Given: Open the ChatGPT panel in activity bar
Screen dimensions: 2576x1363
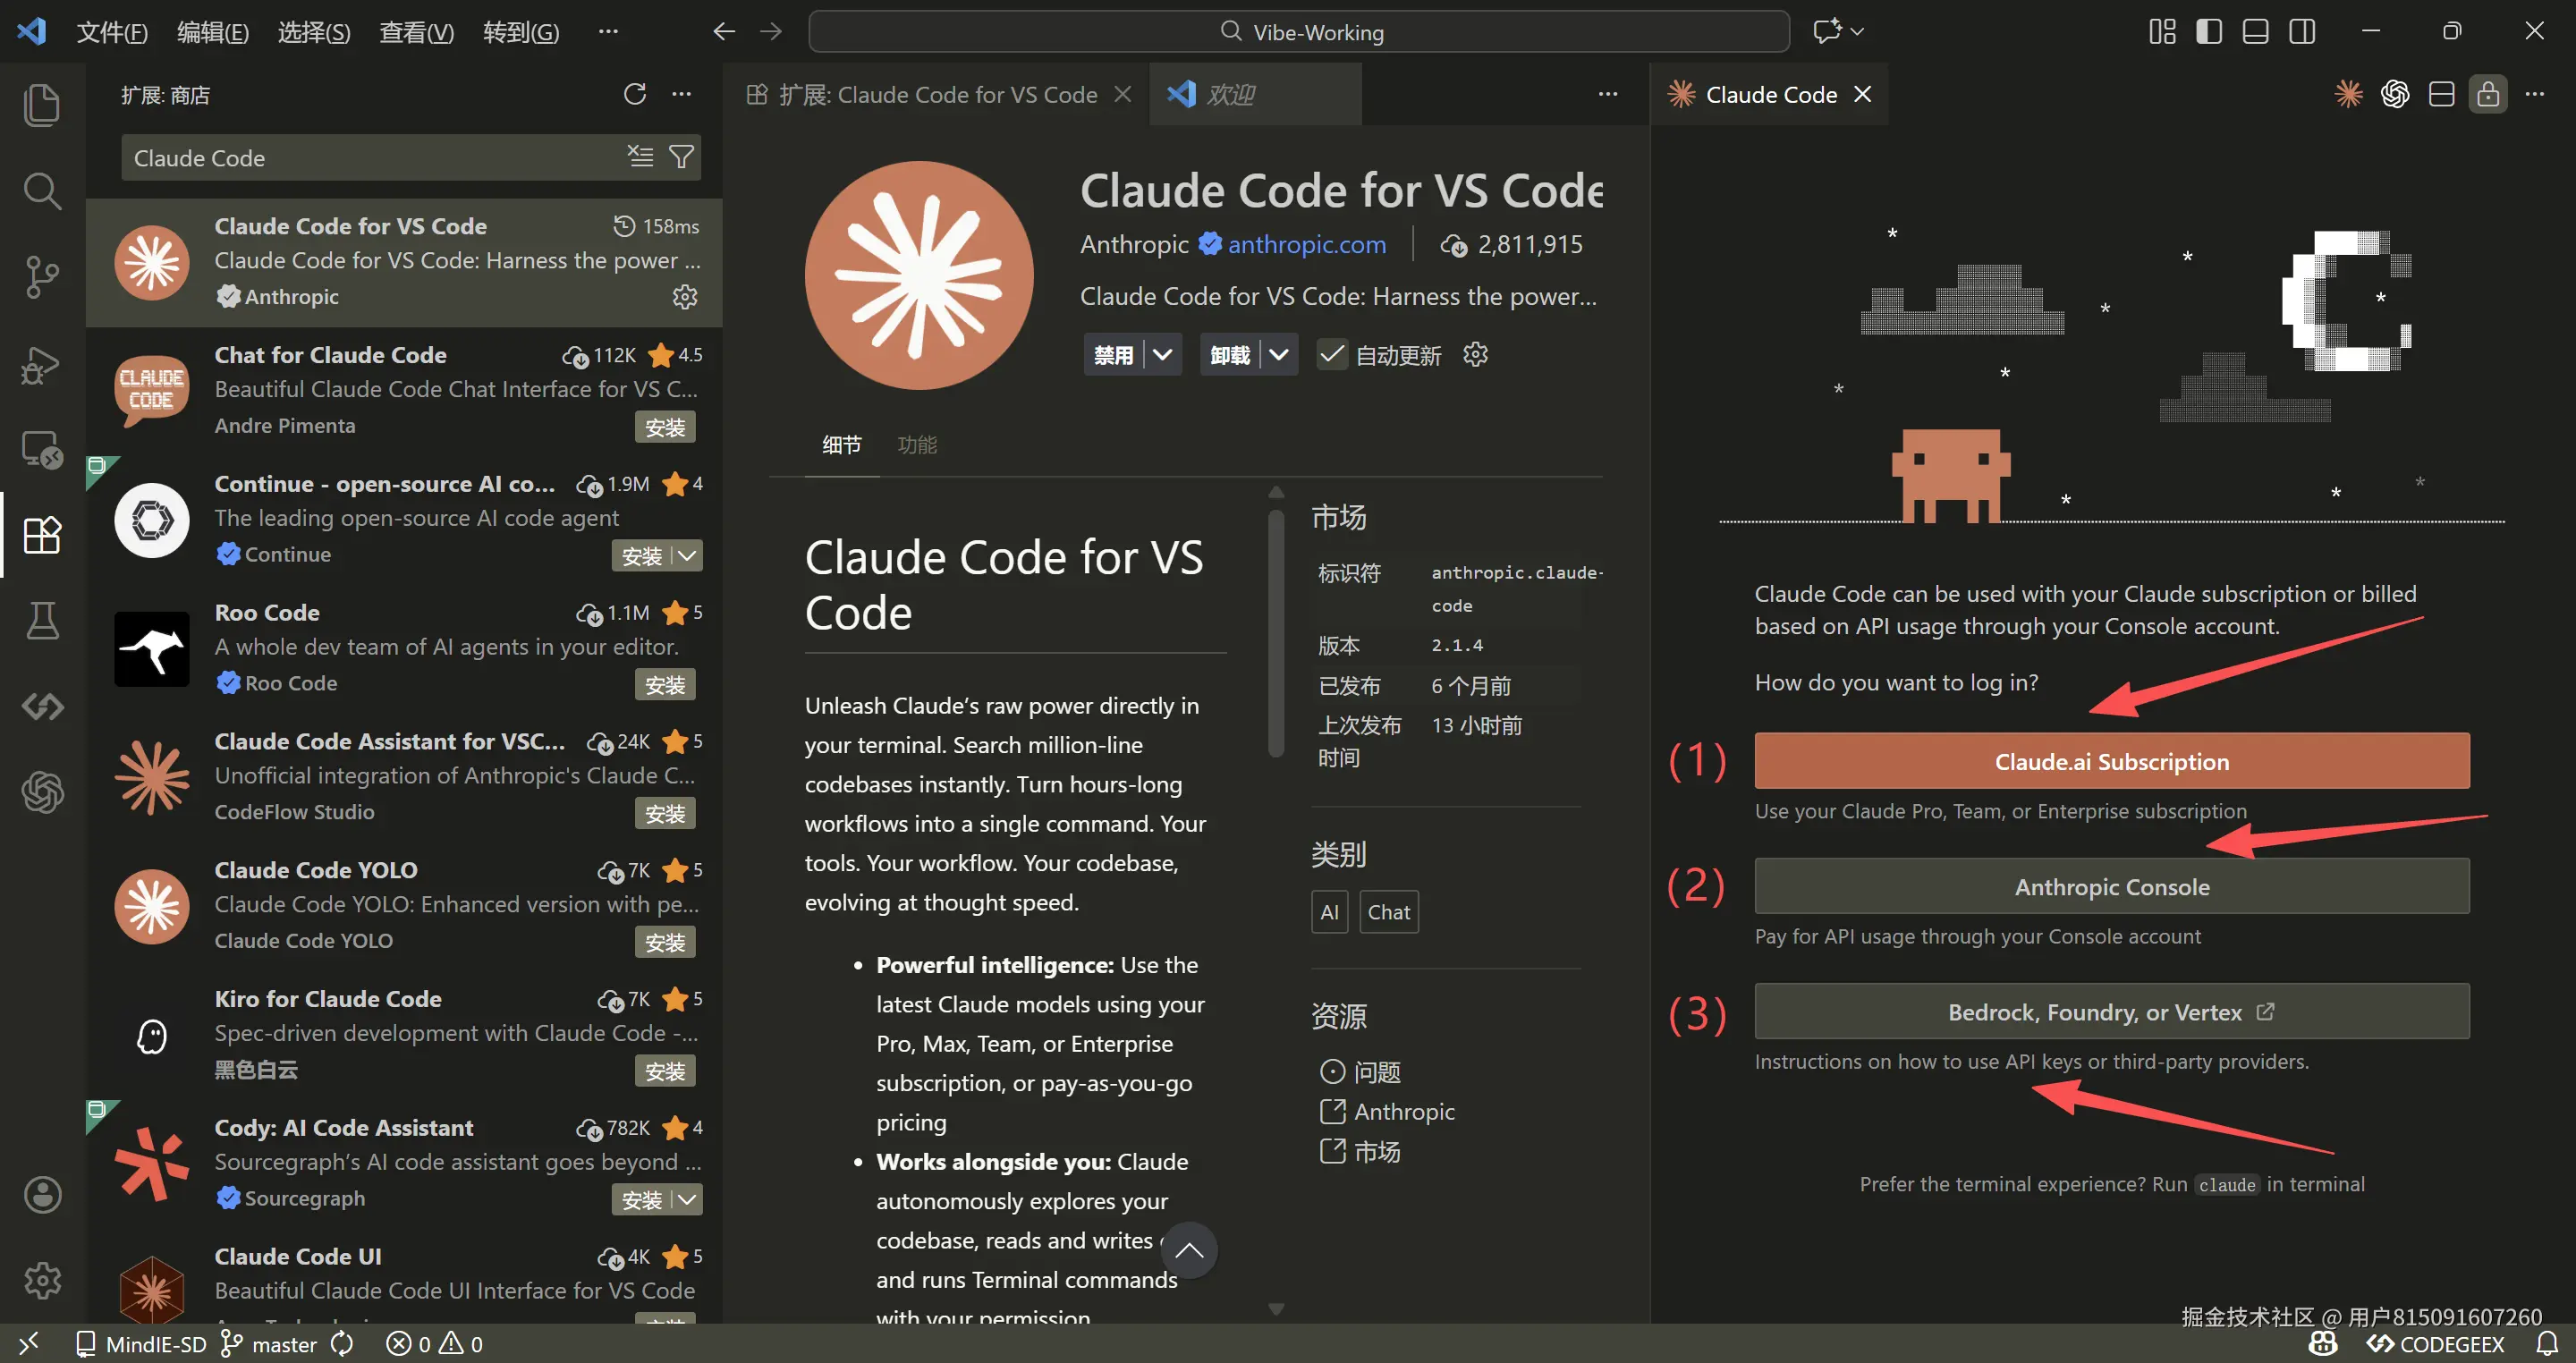Looking at the screenshot, I should (x=42, y=793).
